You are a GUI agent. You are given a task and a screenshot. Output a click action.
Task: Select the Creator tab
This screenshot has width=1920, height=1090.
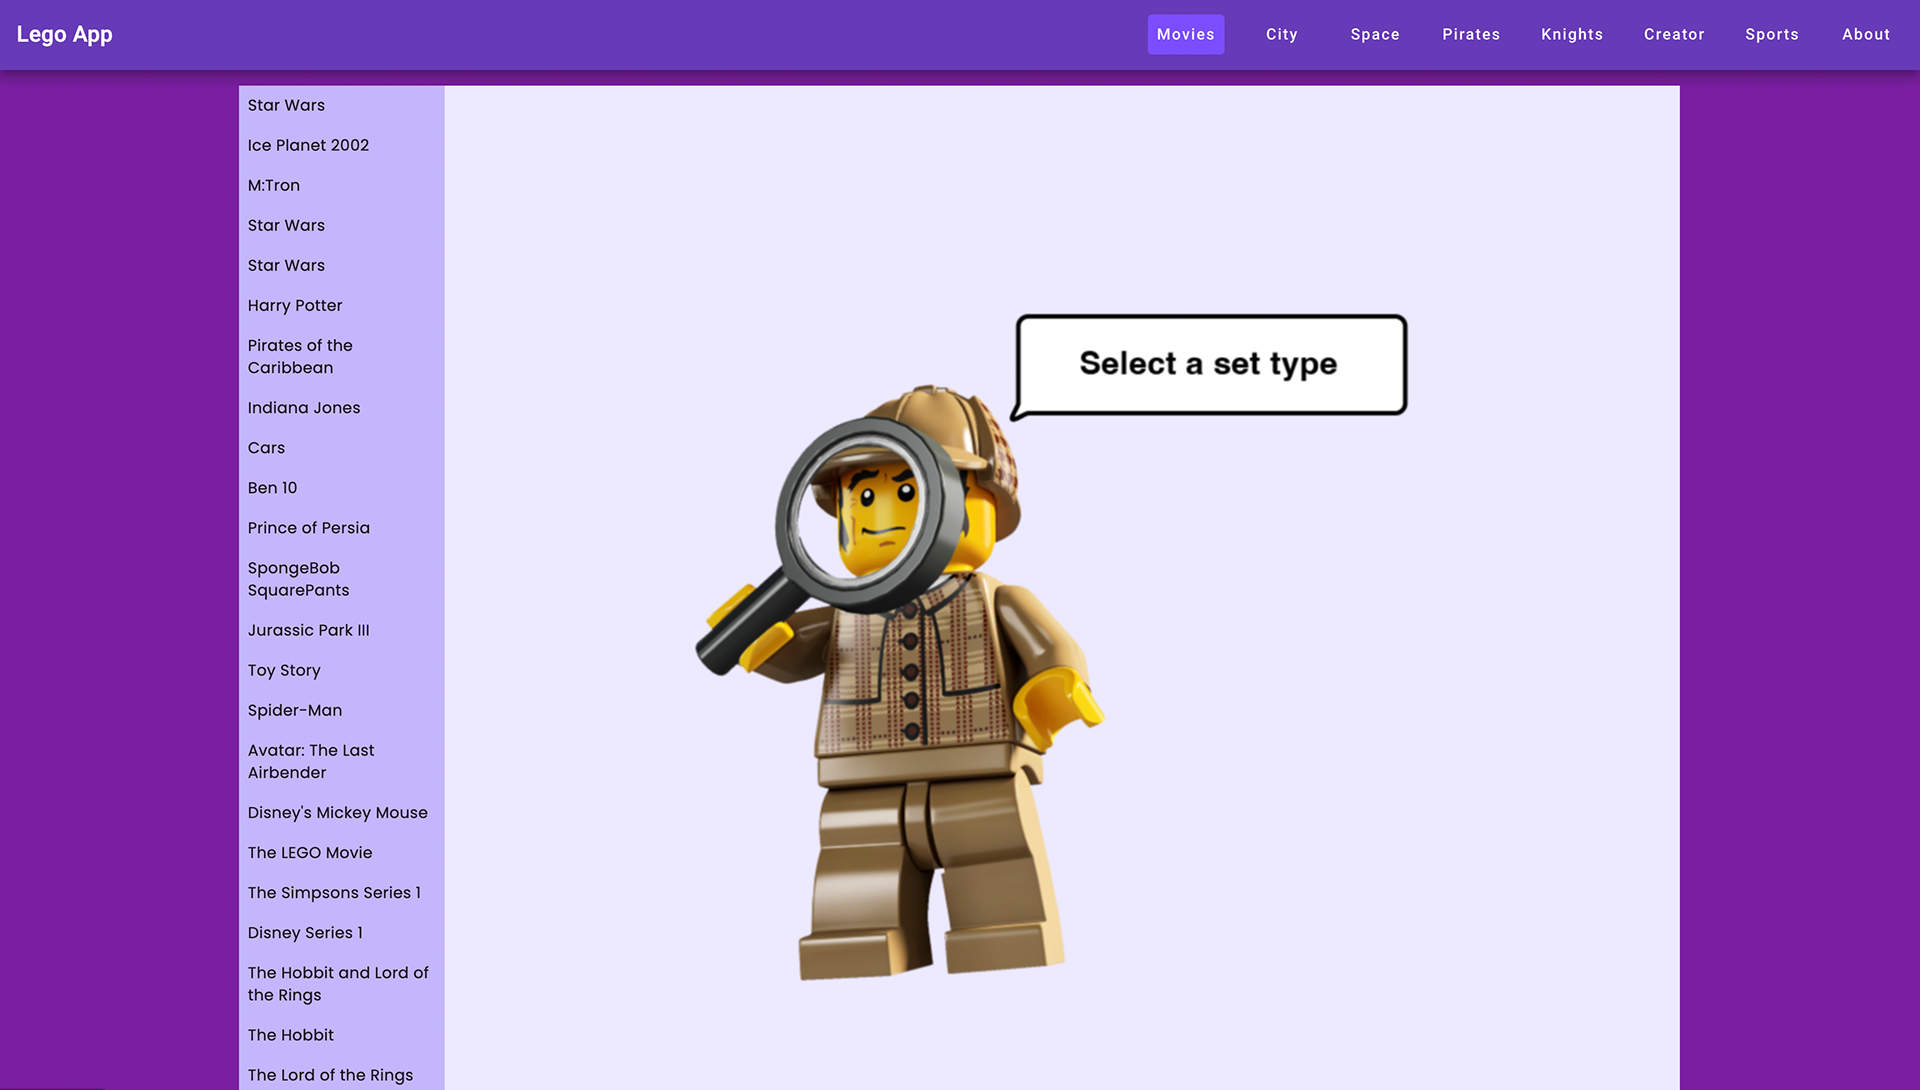[x=1673, y=34]
